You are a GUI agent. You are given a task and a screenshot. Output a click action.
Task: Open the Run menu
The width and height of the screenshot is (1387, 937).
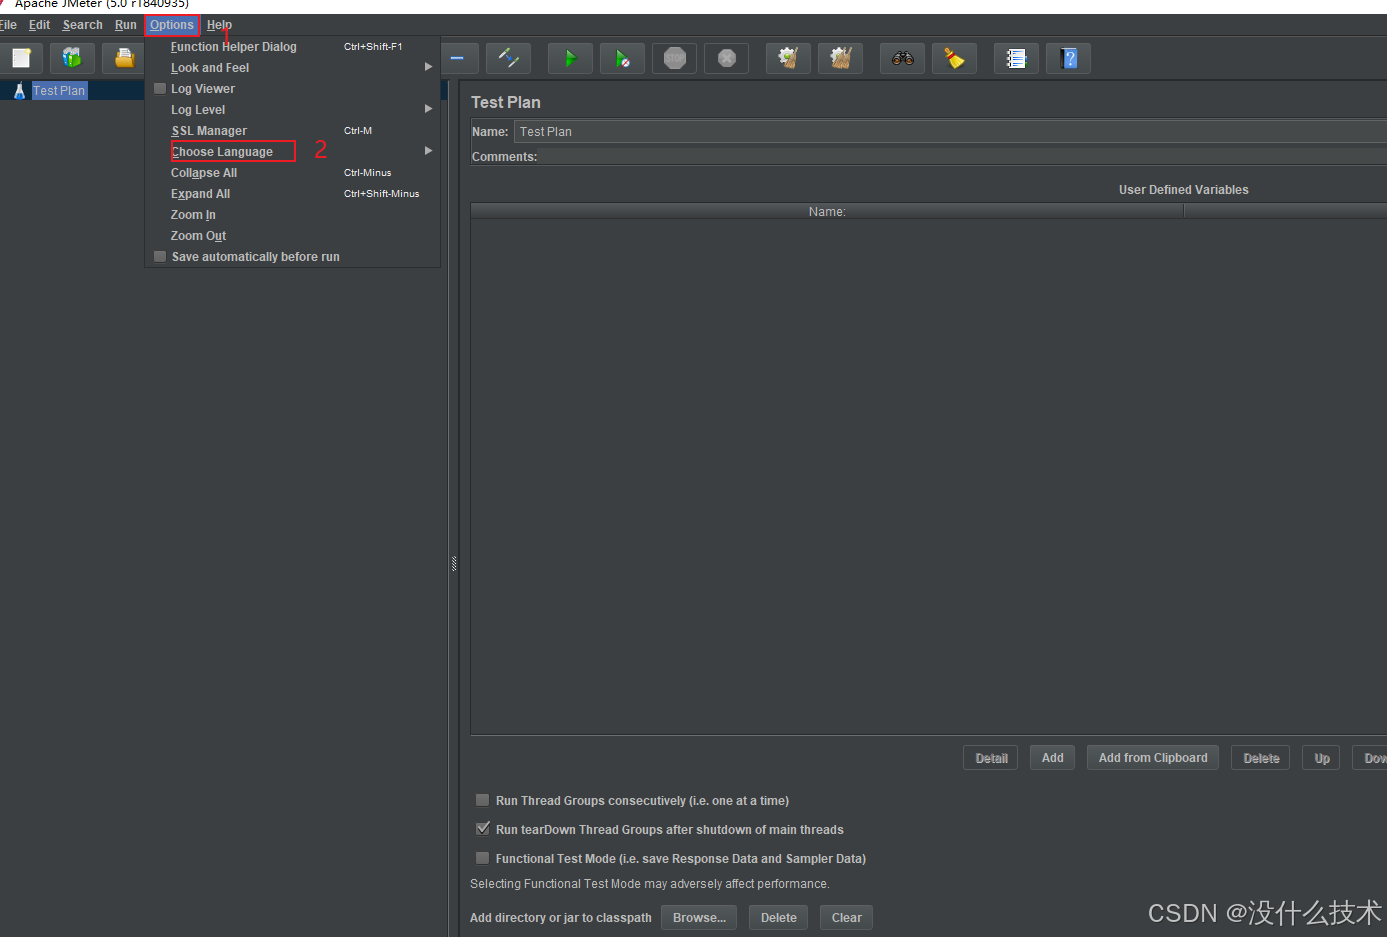125,25
